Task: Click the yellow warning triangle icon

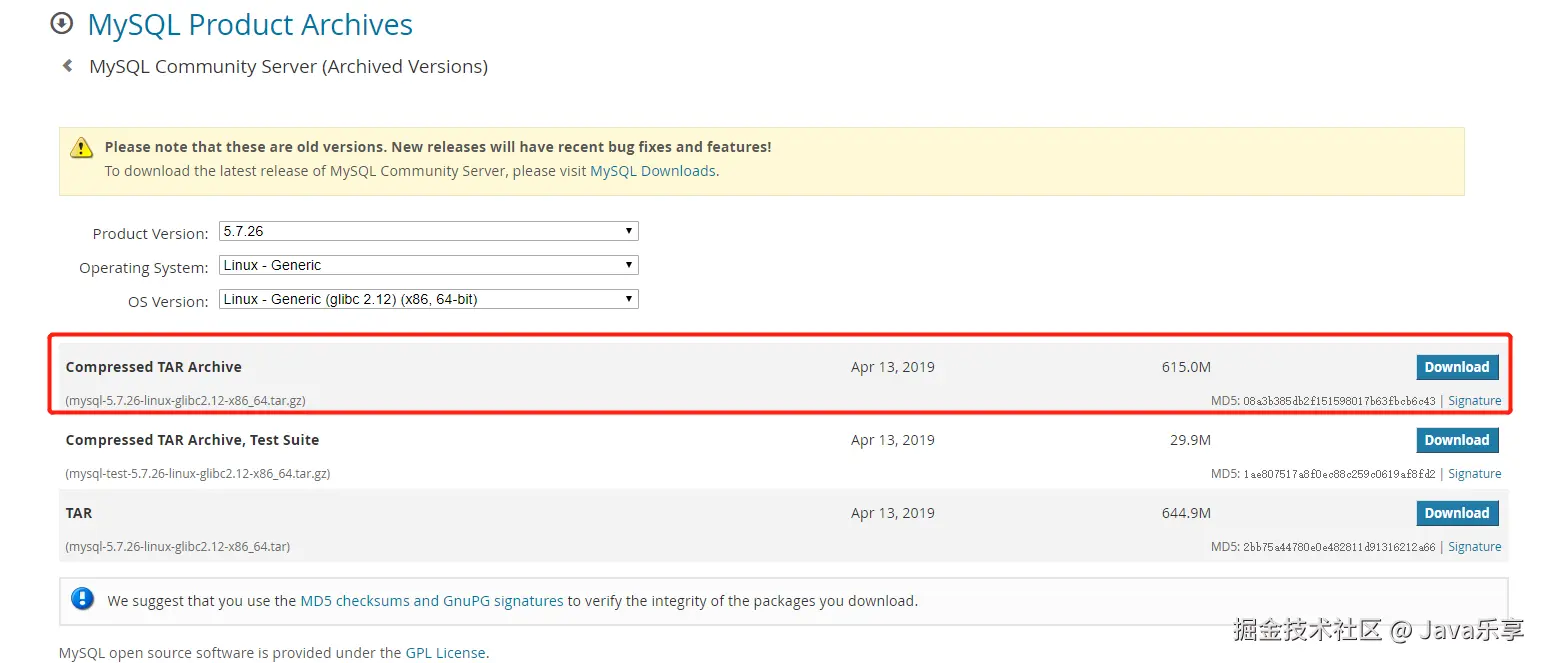Action: [x=81, y=148]
